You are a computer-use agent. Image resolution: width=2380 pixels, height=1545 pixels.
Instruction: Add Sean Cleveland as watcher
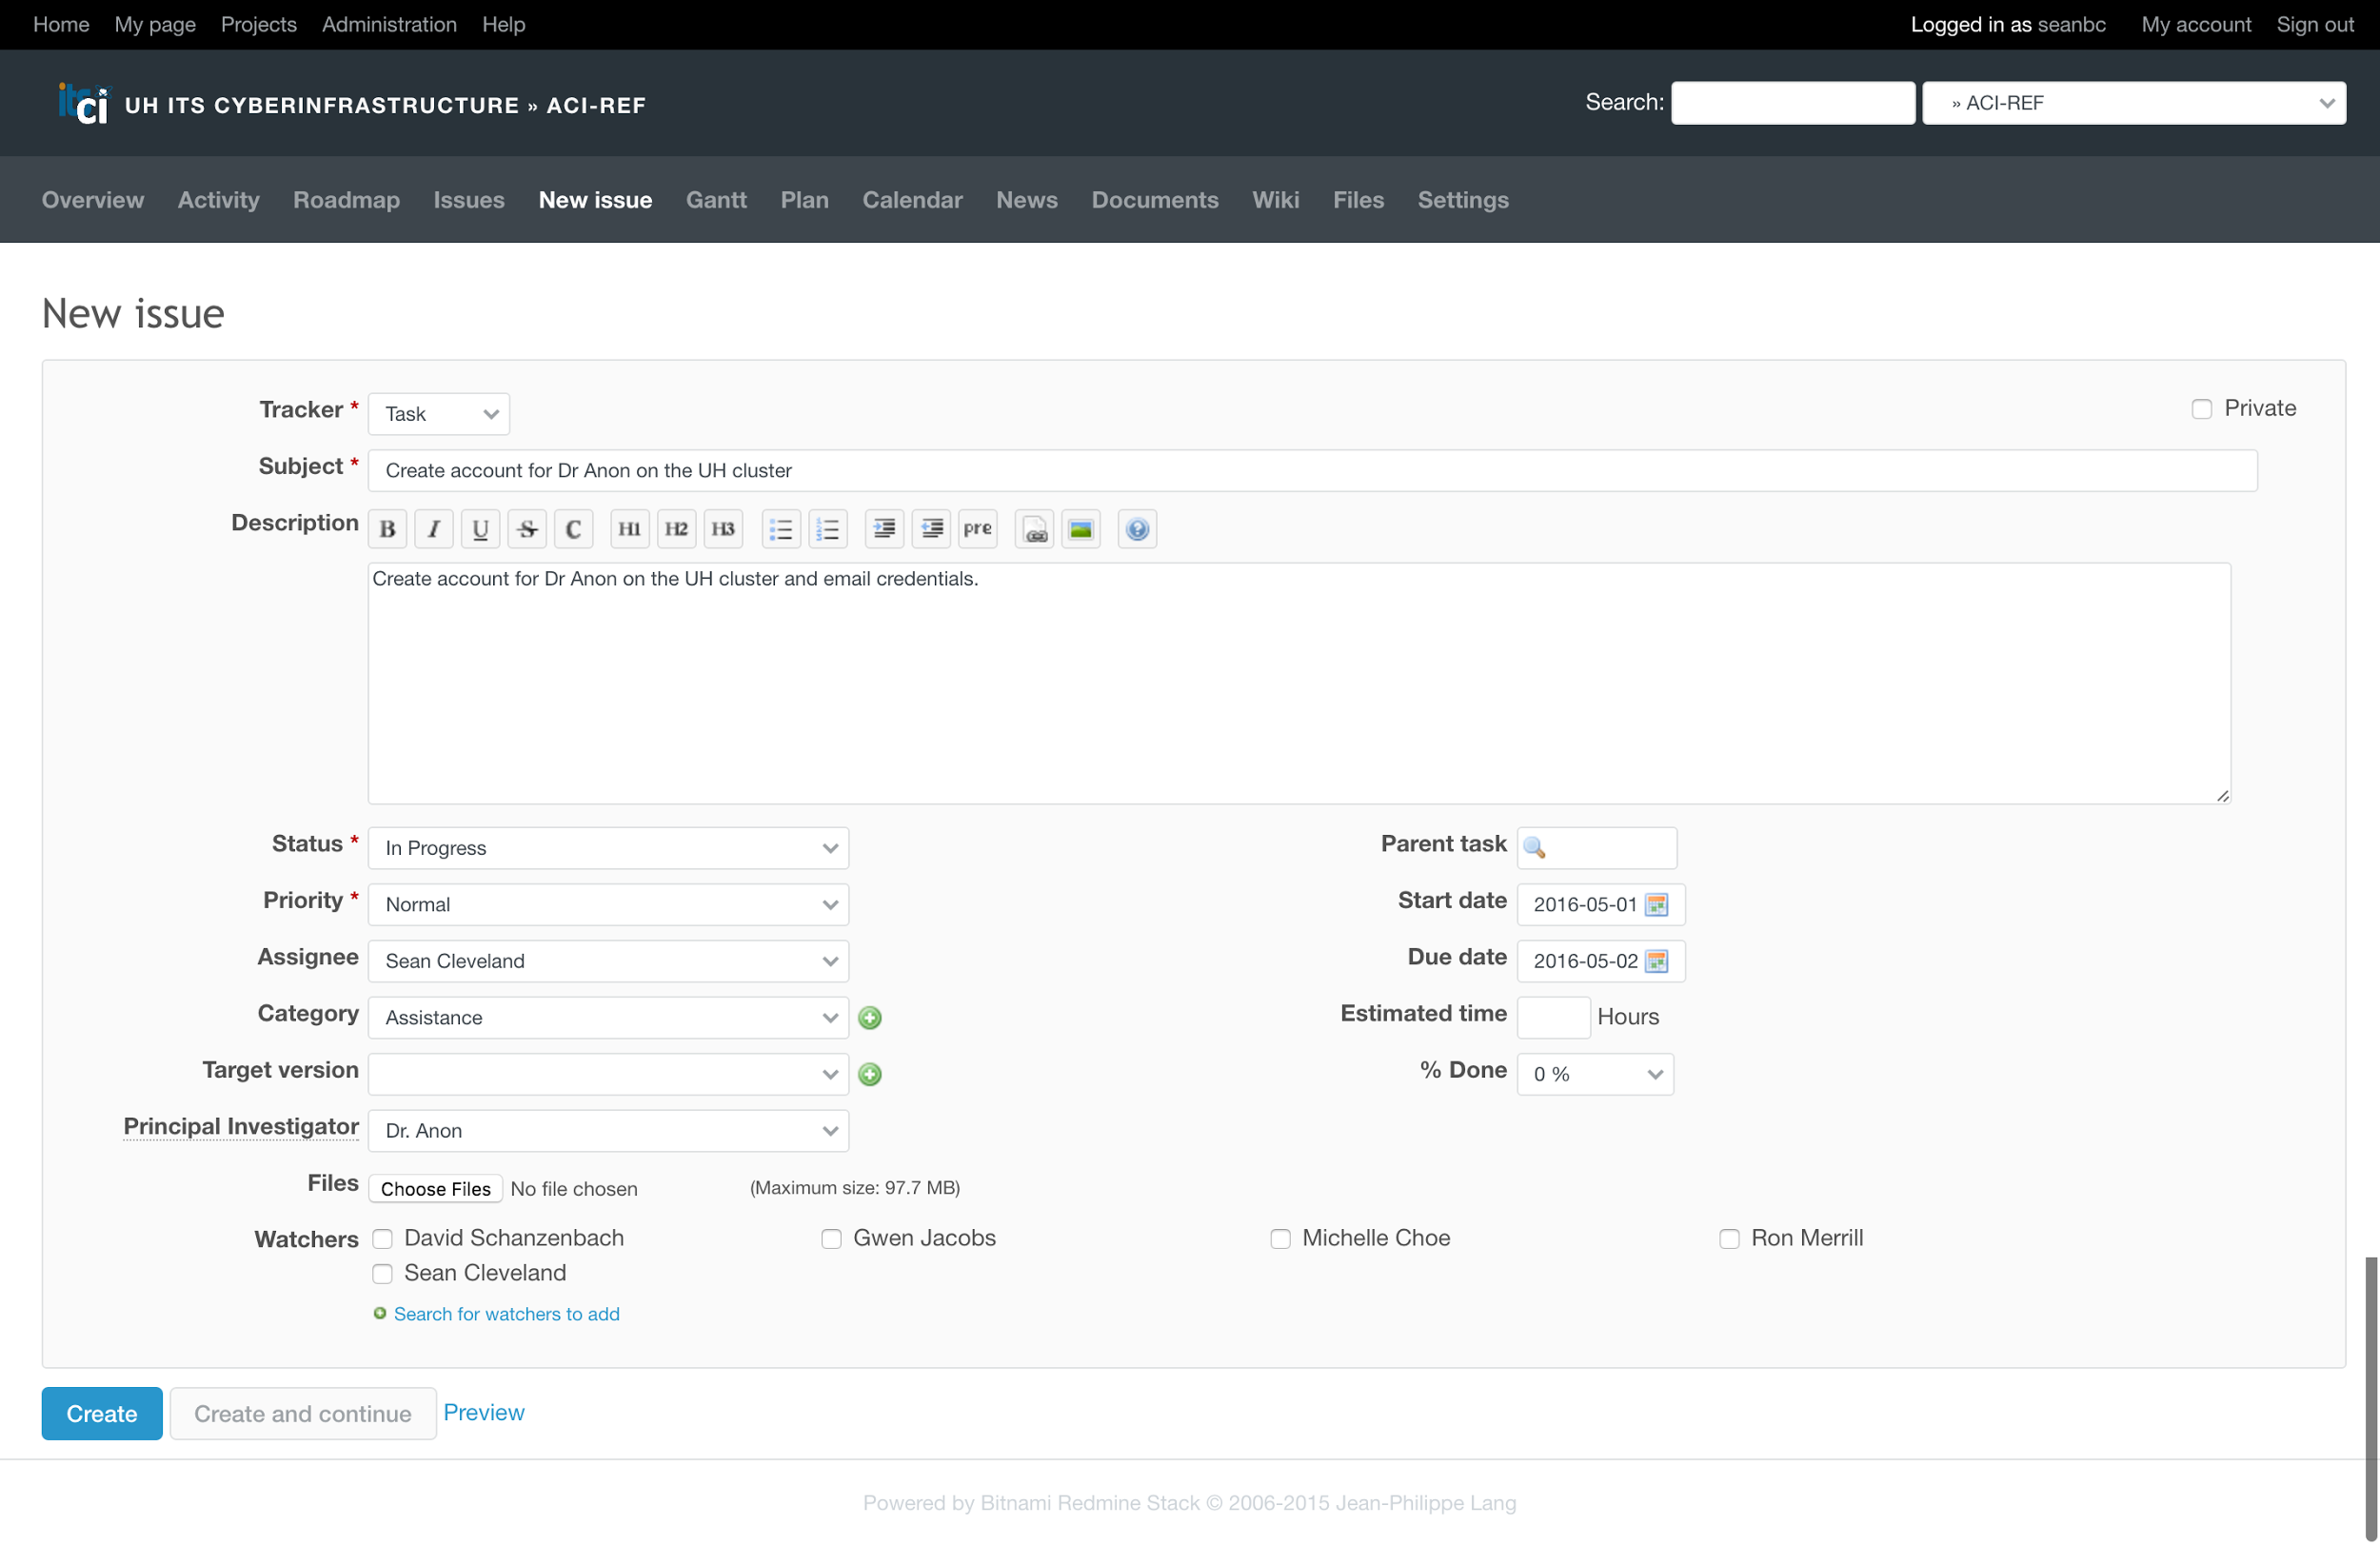coord(383,1275)
